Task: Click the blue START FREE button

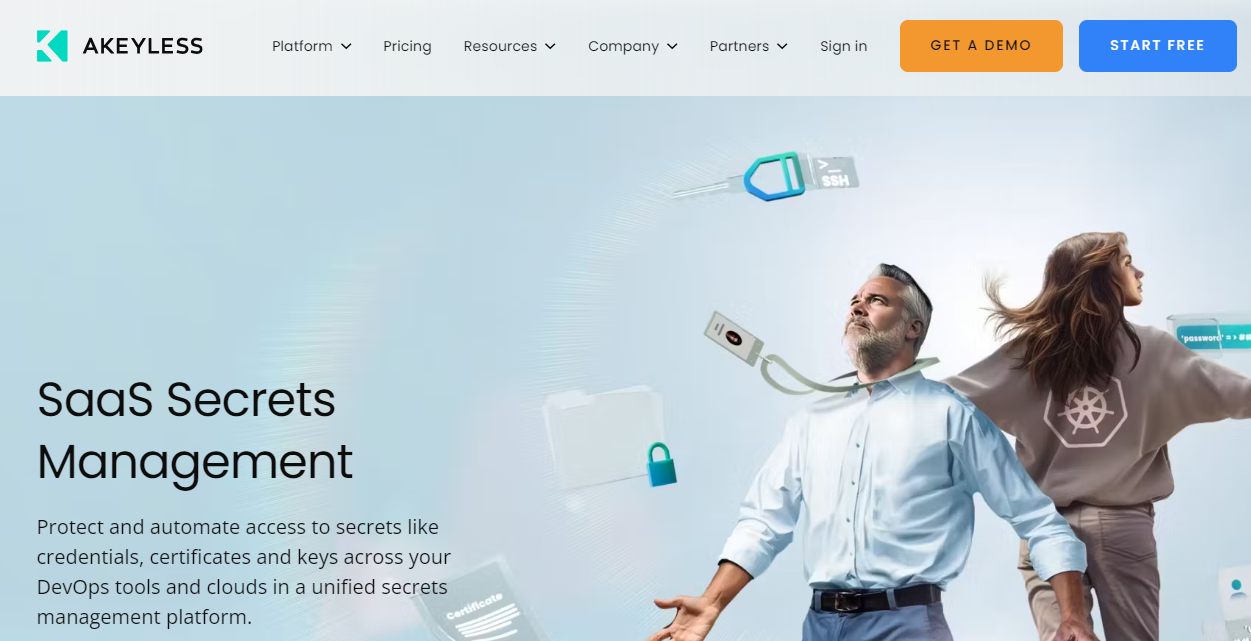Action: tap(1158, 46)
